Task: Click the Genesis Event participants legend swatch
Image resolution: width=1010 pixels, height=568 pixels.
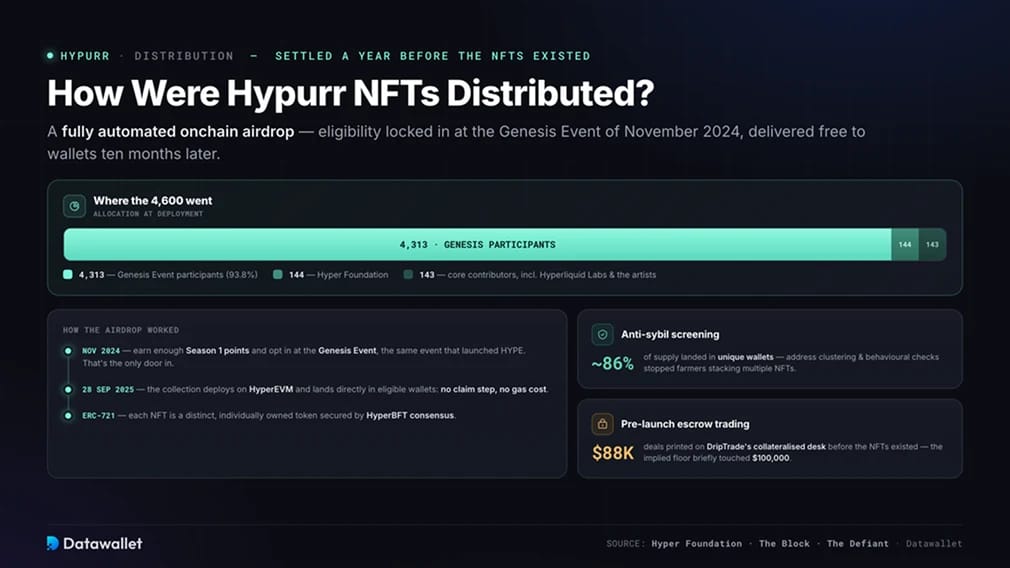Action: point(68,274)
